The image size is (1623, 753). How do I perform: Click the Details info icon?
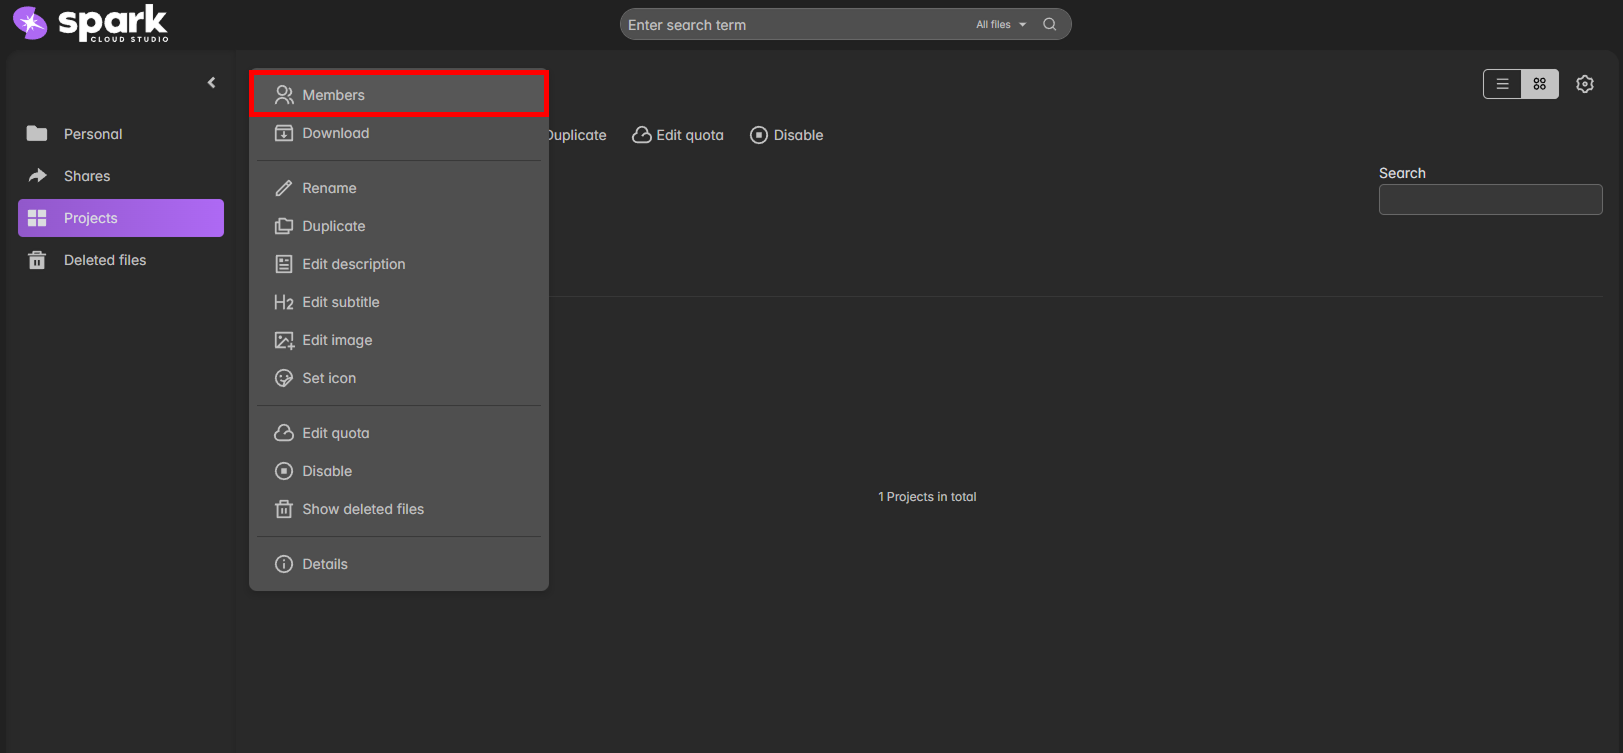point(284,564)
